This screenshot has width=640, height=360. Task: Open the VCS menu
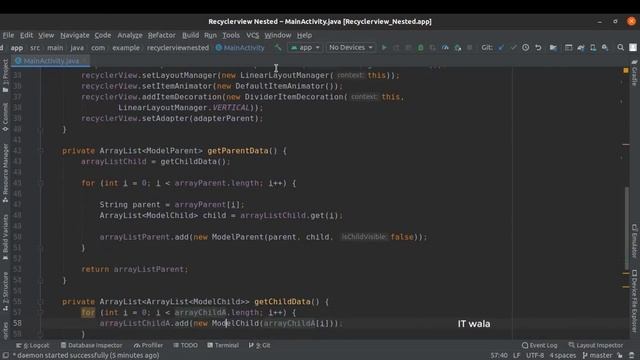point(252,35)
